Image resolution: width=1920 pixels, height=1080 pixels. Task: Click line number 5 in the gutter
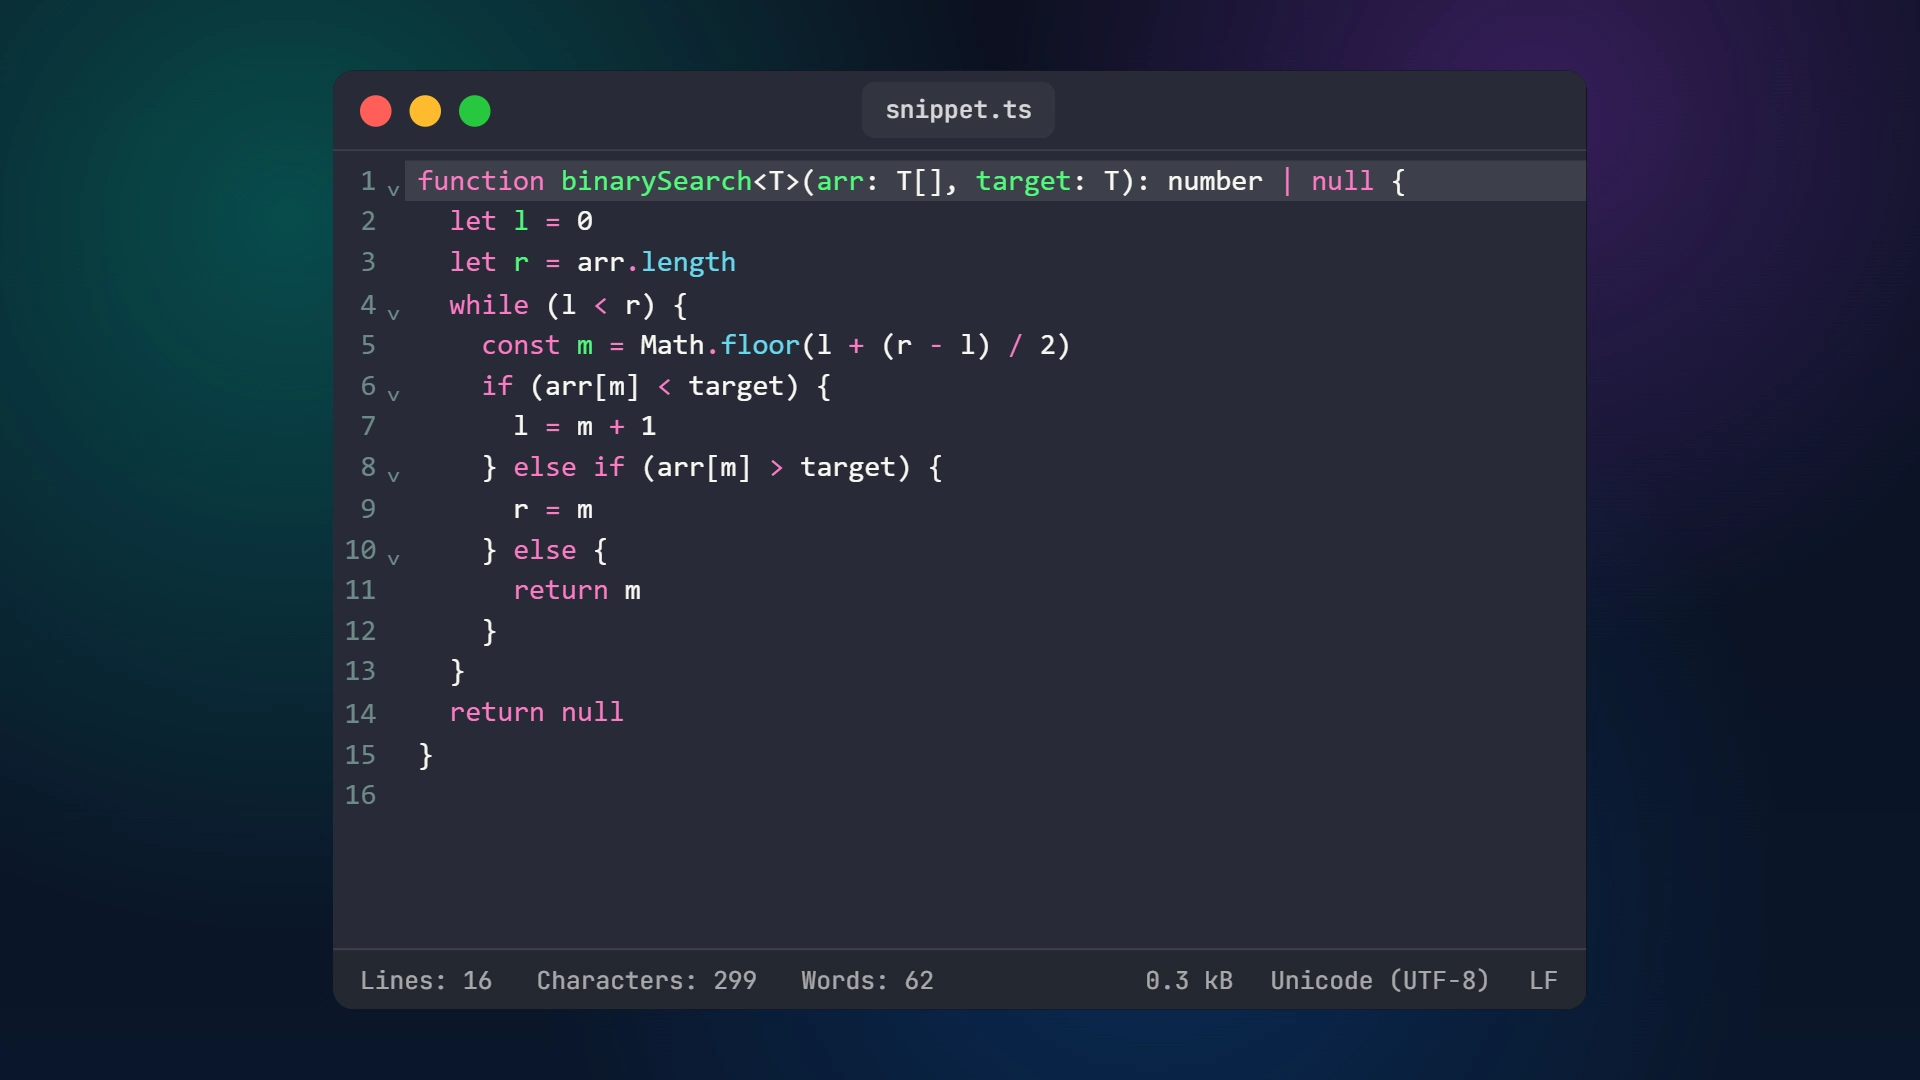[368, 345]
